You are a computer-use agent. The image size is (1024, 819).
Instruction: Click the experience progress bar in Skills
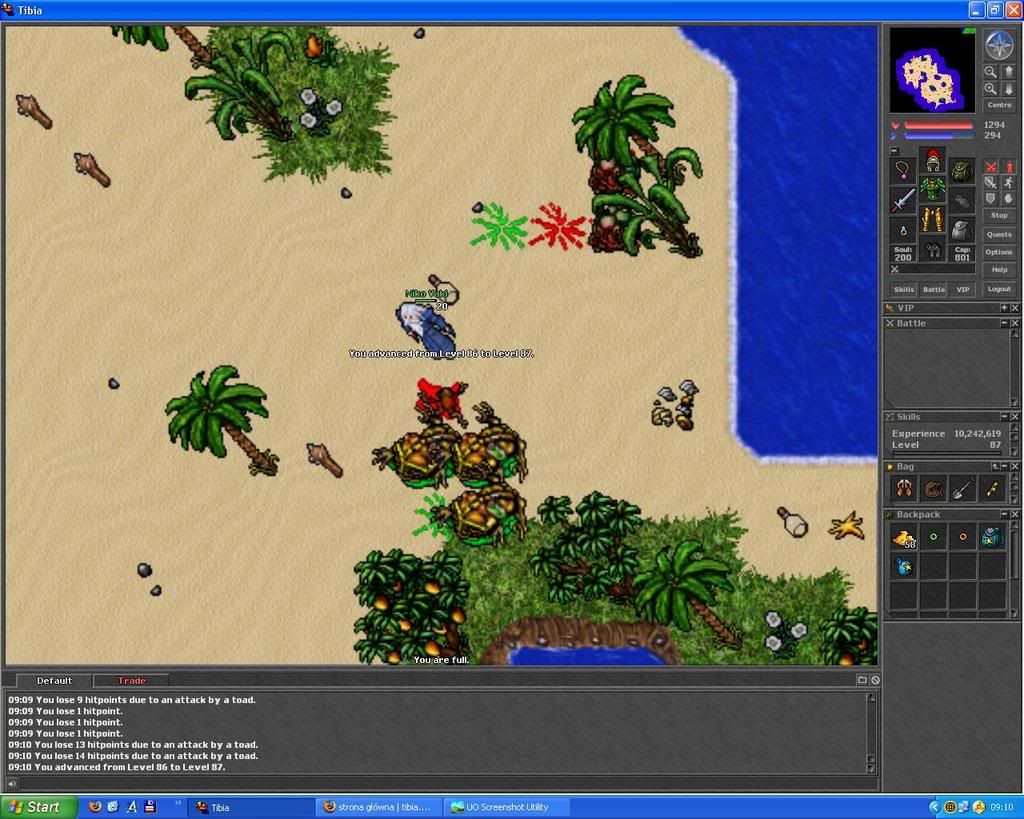pyautogui.click(x=947, y=453)
